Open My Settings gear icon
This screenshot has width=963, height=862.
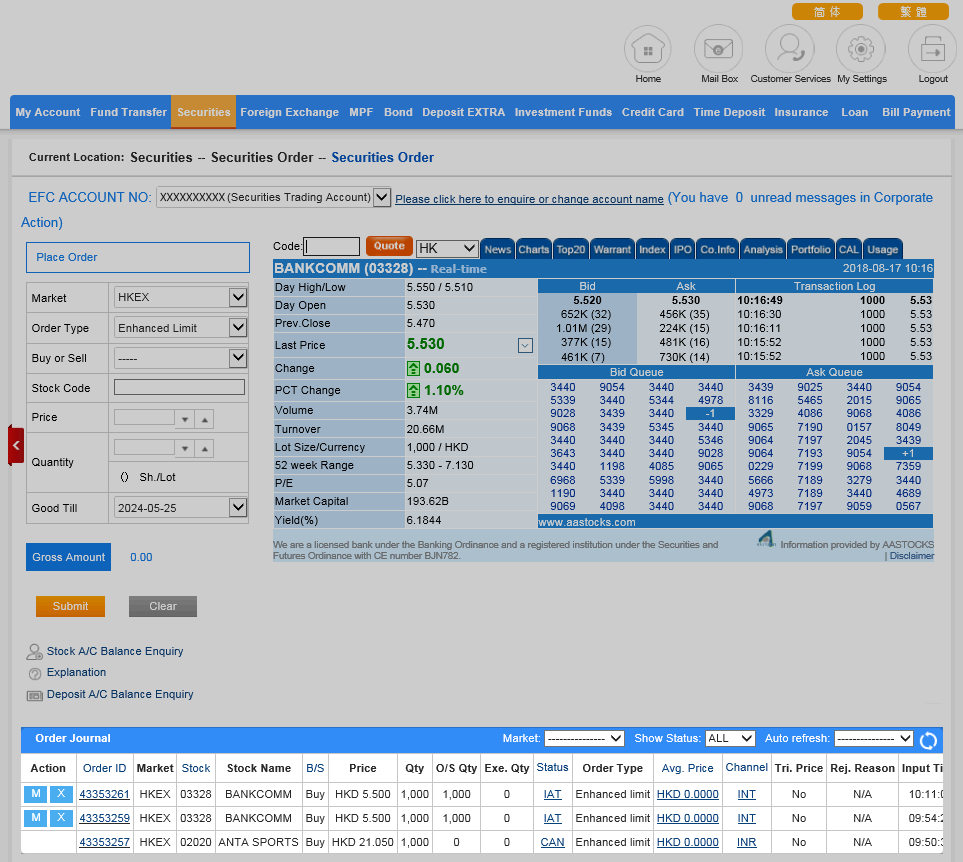[861, 49]
